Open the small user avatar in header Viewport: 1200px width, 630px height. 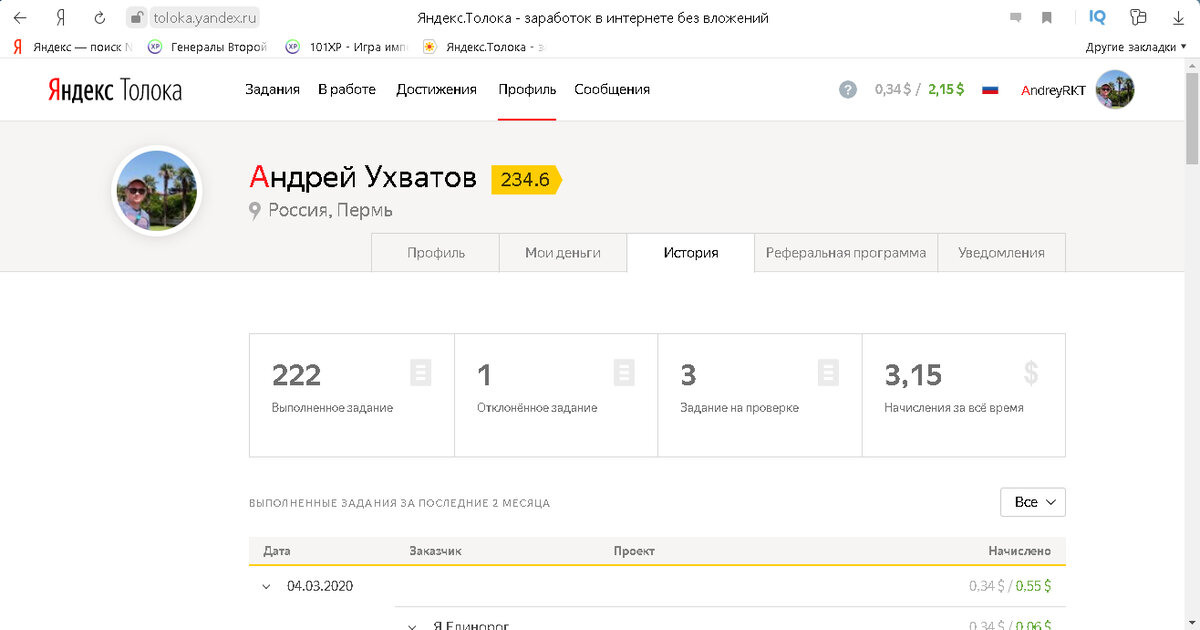[1115, 89]
